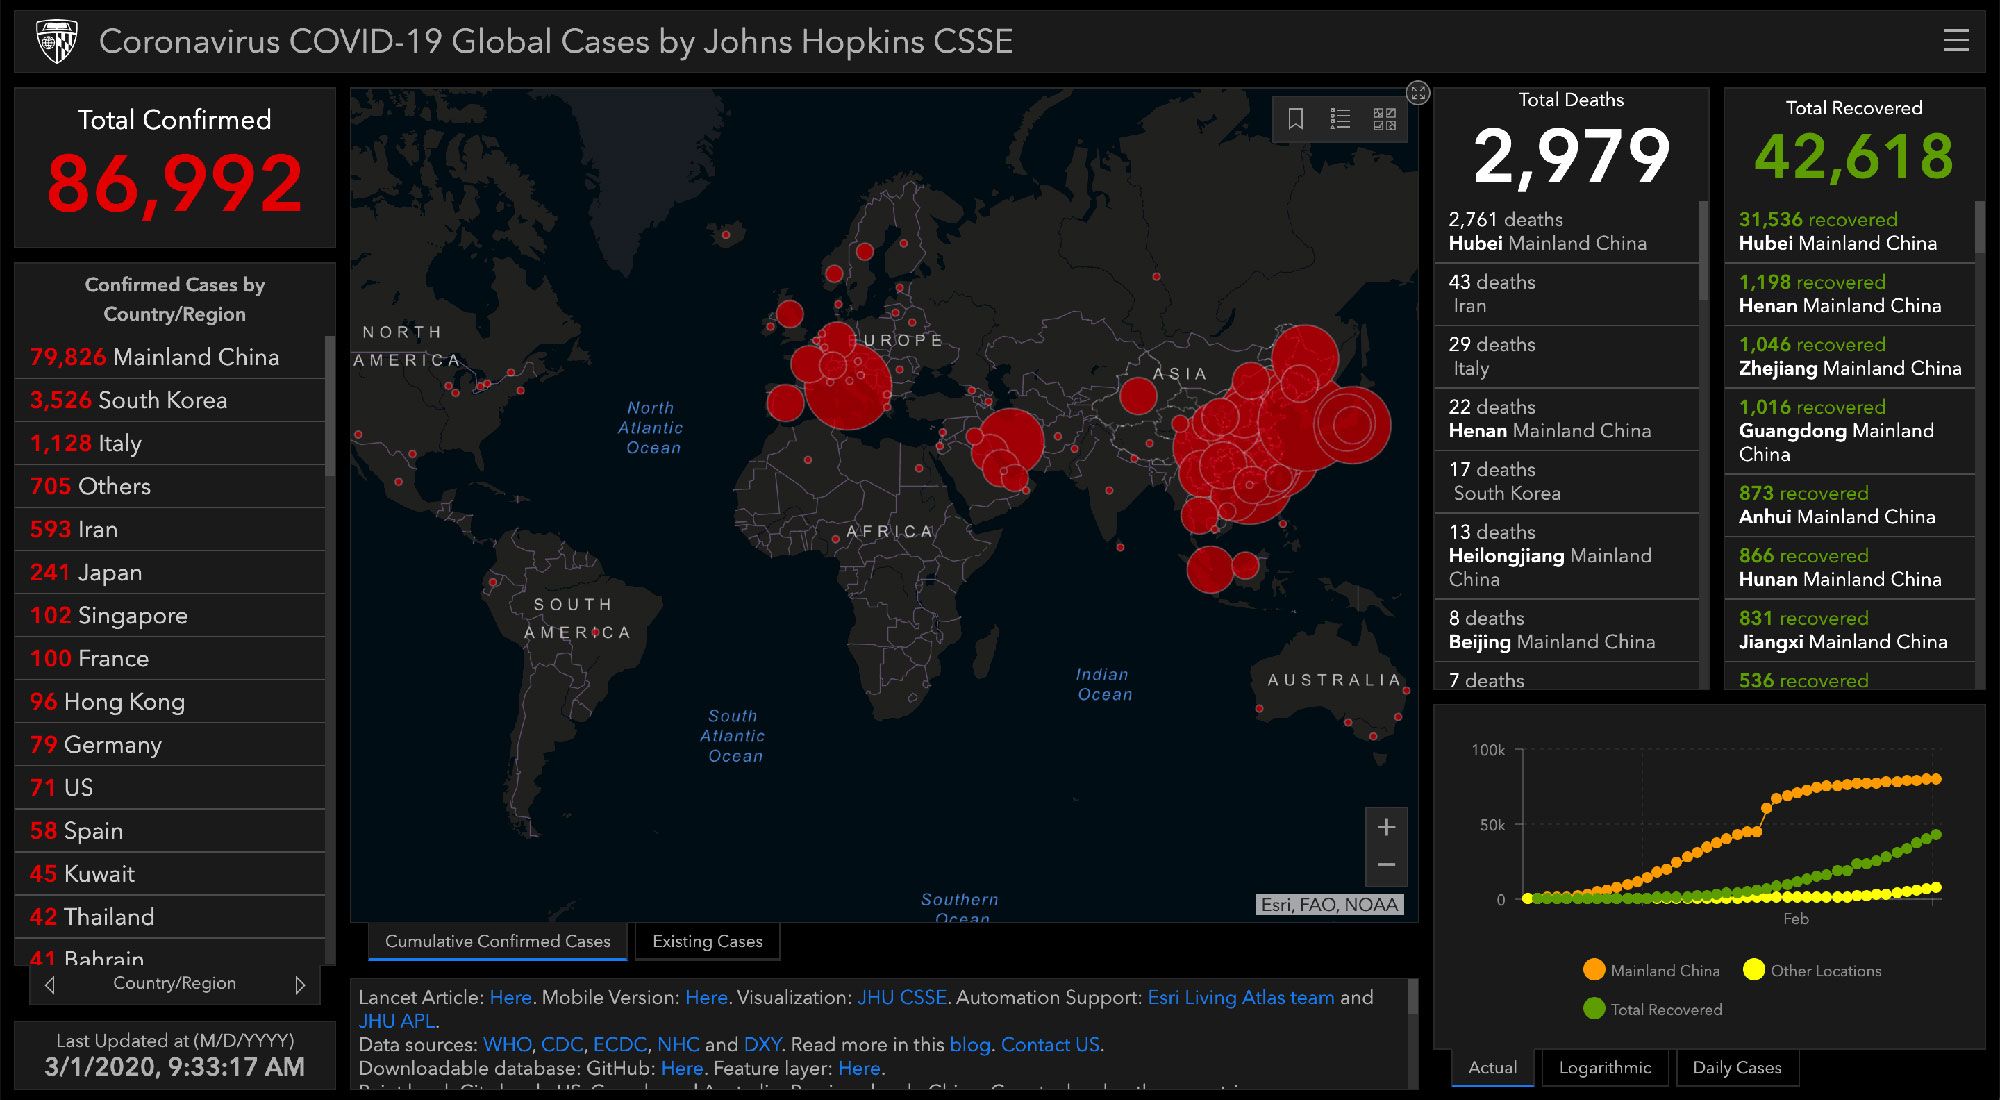This screenshot has width=2000, height=1100.
Task: Open the bookmarks icon on map
Action: (1295, 120)
